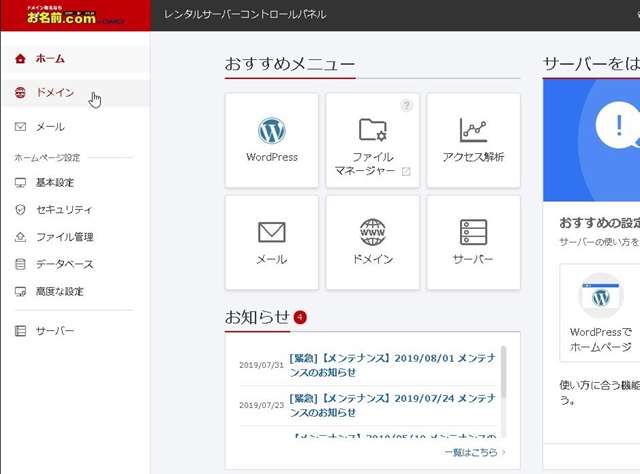Select ホーム in the sidebar
Viewport: 640px width, 474px height.
50,59
